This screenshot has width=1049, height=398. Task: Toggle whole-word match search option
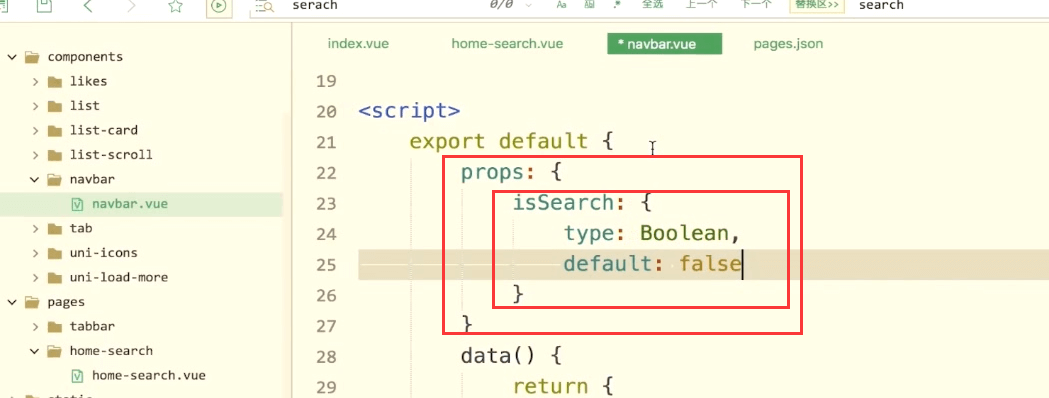tap(589, 5)
